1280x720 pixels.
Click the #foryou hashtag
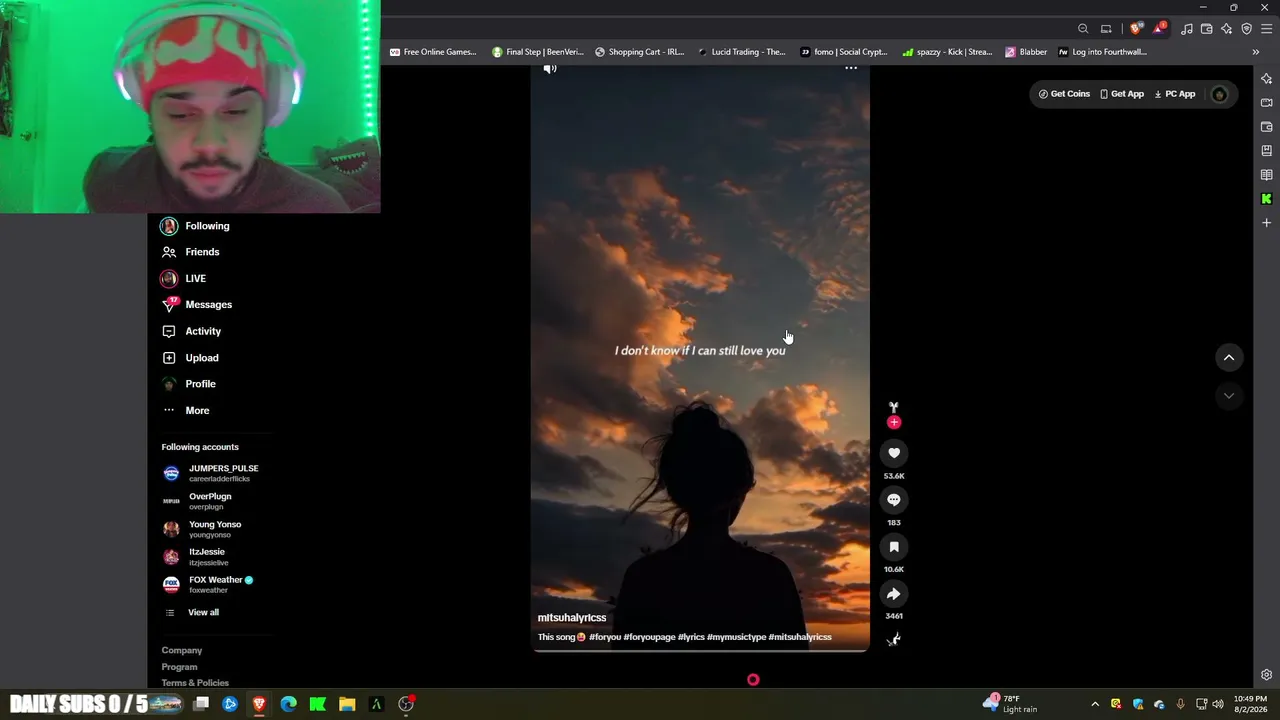(x=605, y=637)
